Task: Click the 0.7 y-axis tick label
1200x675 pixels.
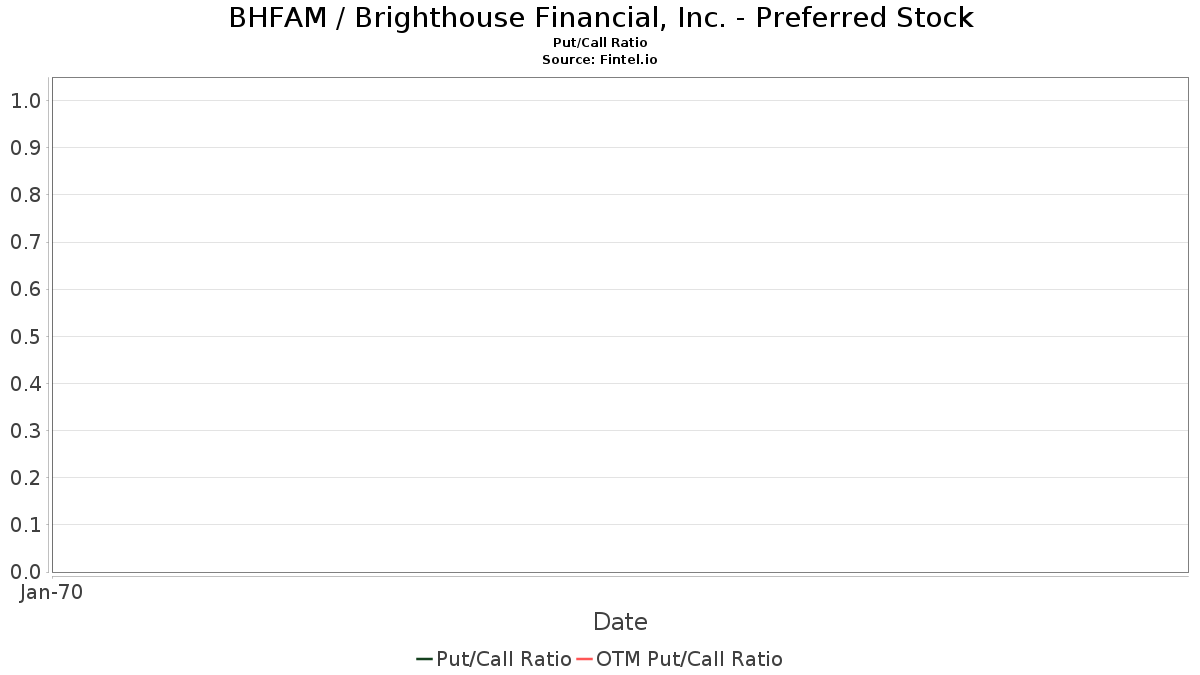Action: pyautogui.click(x=25, y=242)
